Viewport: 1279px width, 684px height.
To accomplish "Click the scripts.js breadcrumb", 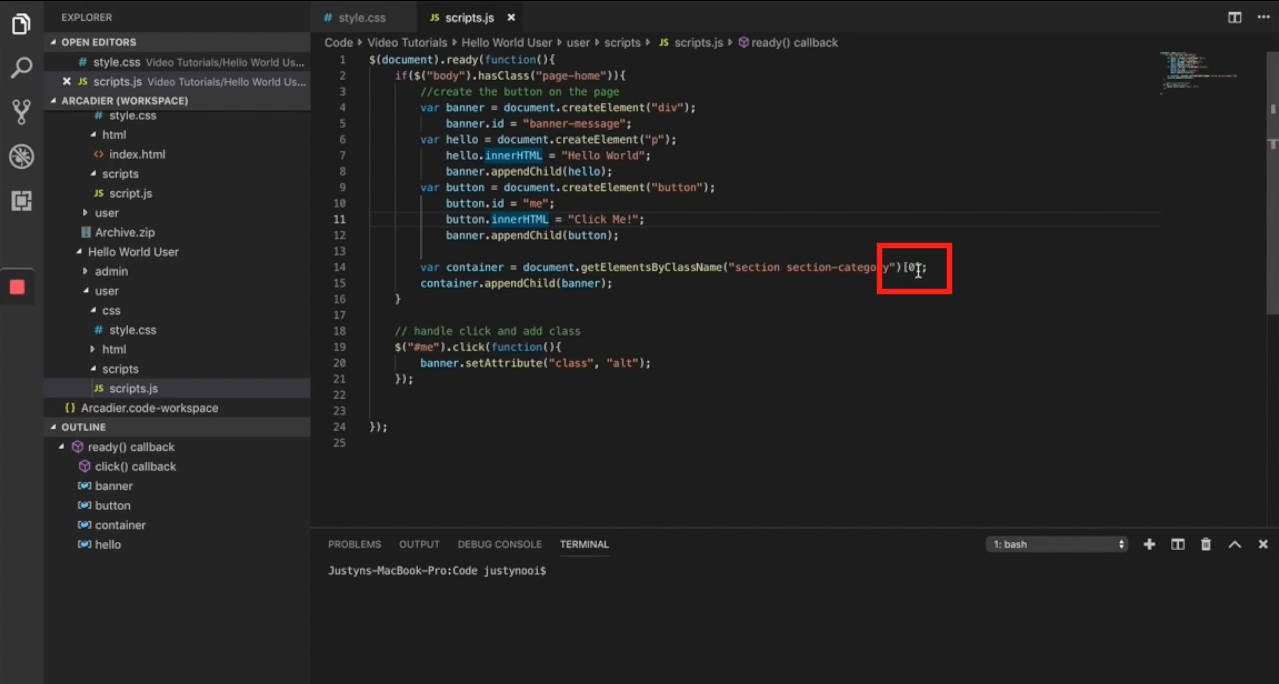I will point(690,43).
